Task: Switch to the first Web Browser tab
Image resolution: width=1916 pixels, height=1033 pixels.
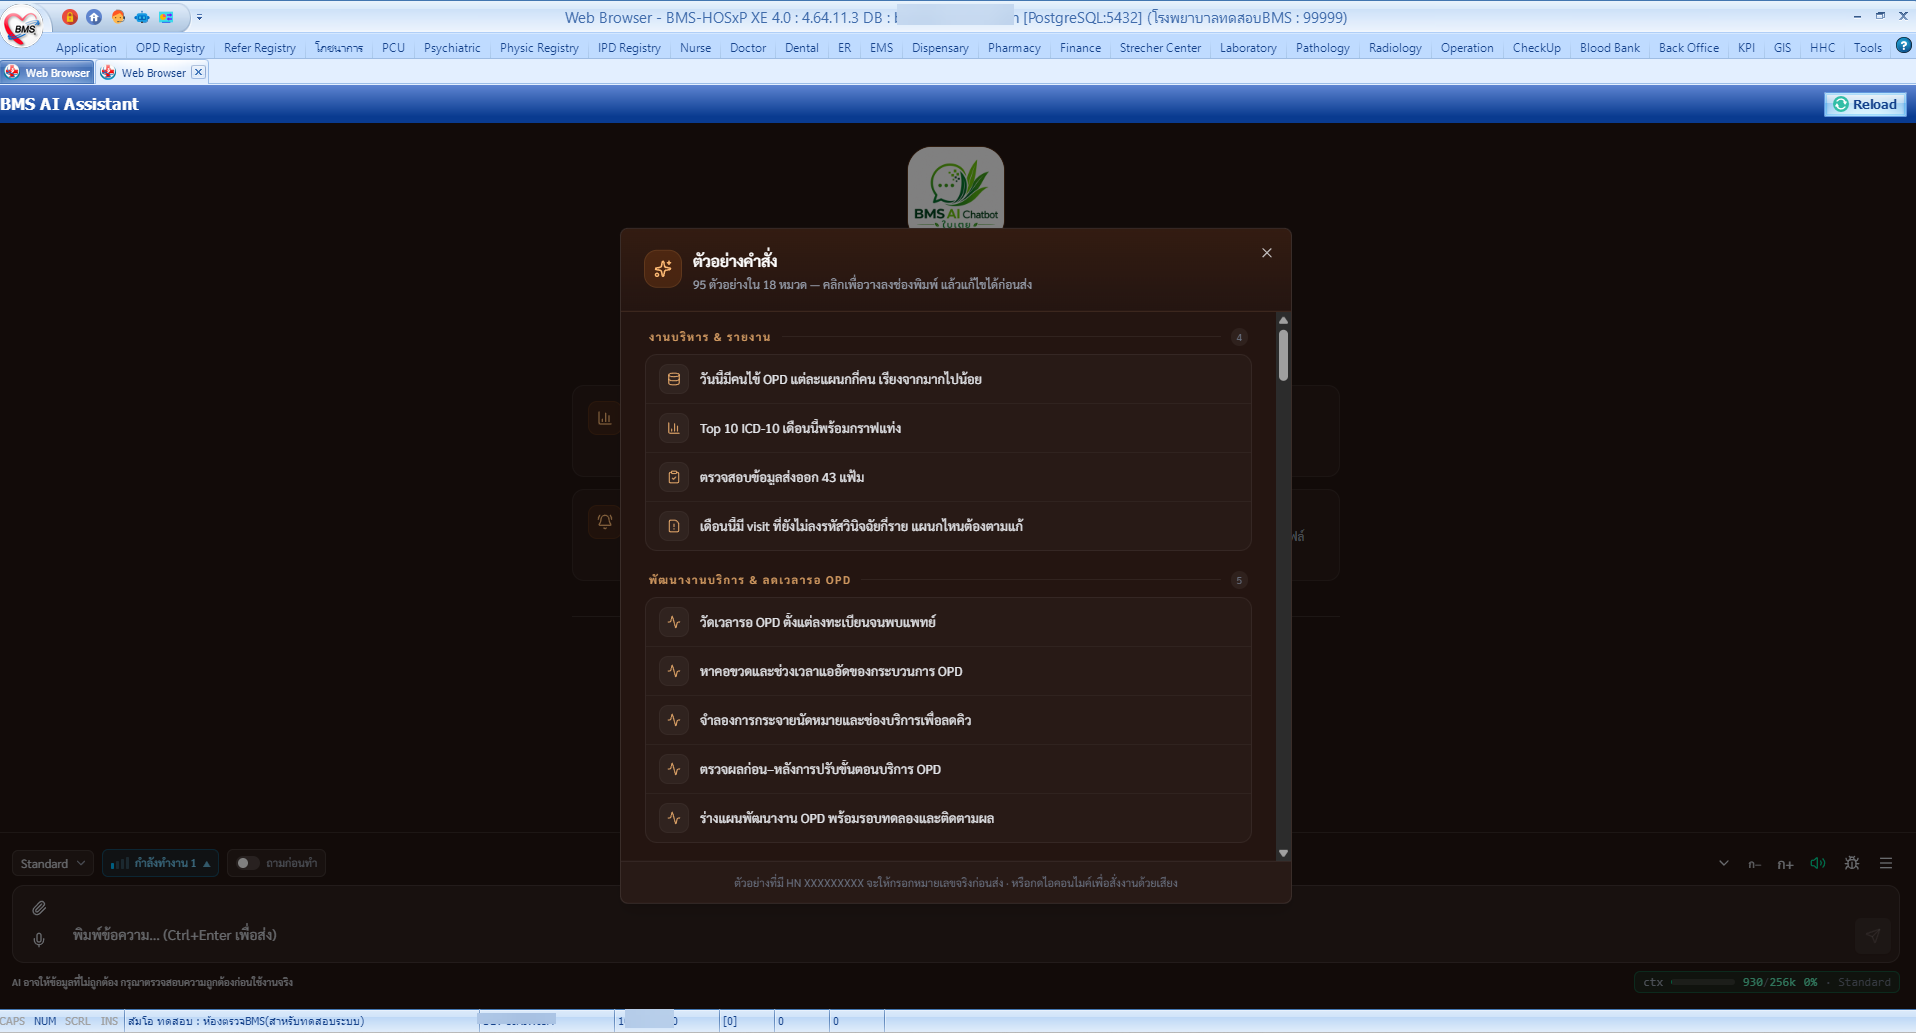Action: coord(48,73)
